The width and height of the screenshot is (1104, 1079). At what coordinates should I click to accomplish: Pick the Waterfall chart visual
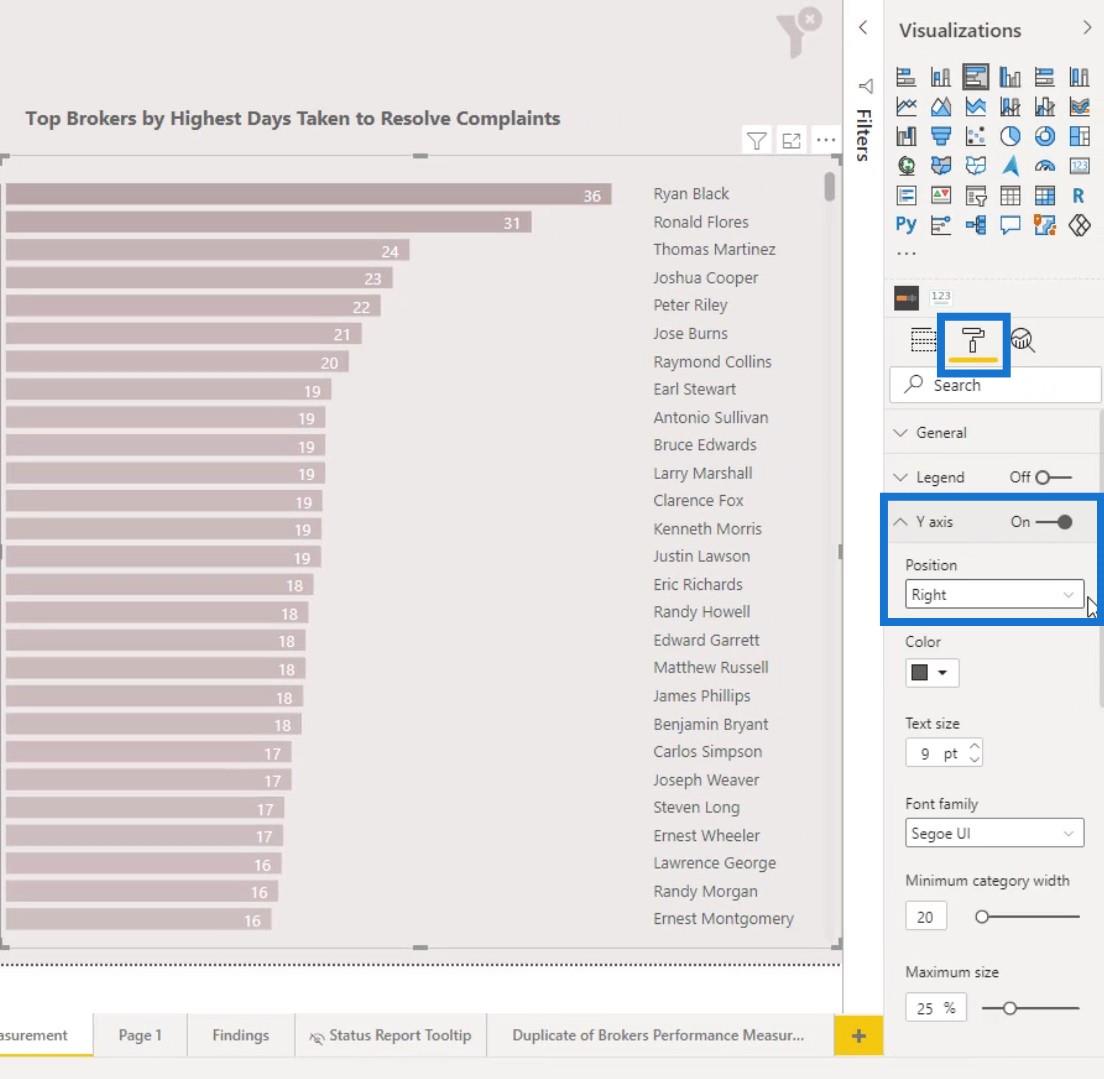point(906,136)
